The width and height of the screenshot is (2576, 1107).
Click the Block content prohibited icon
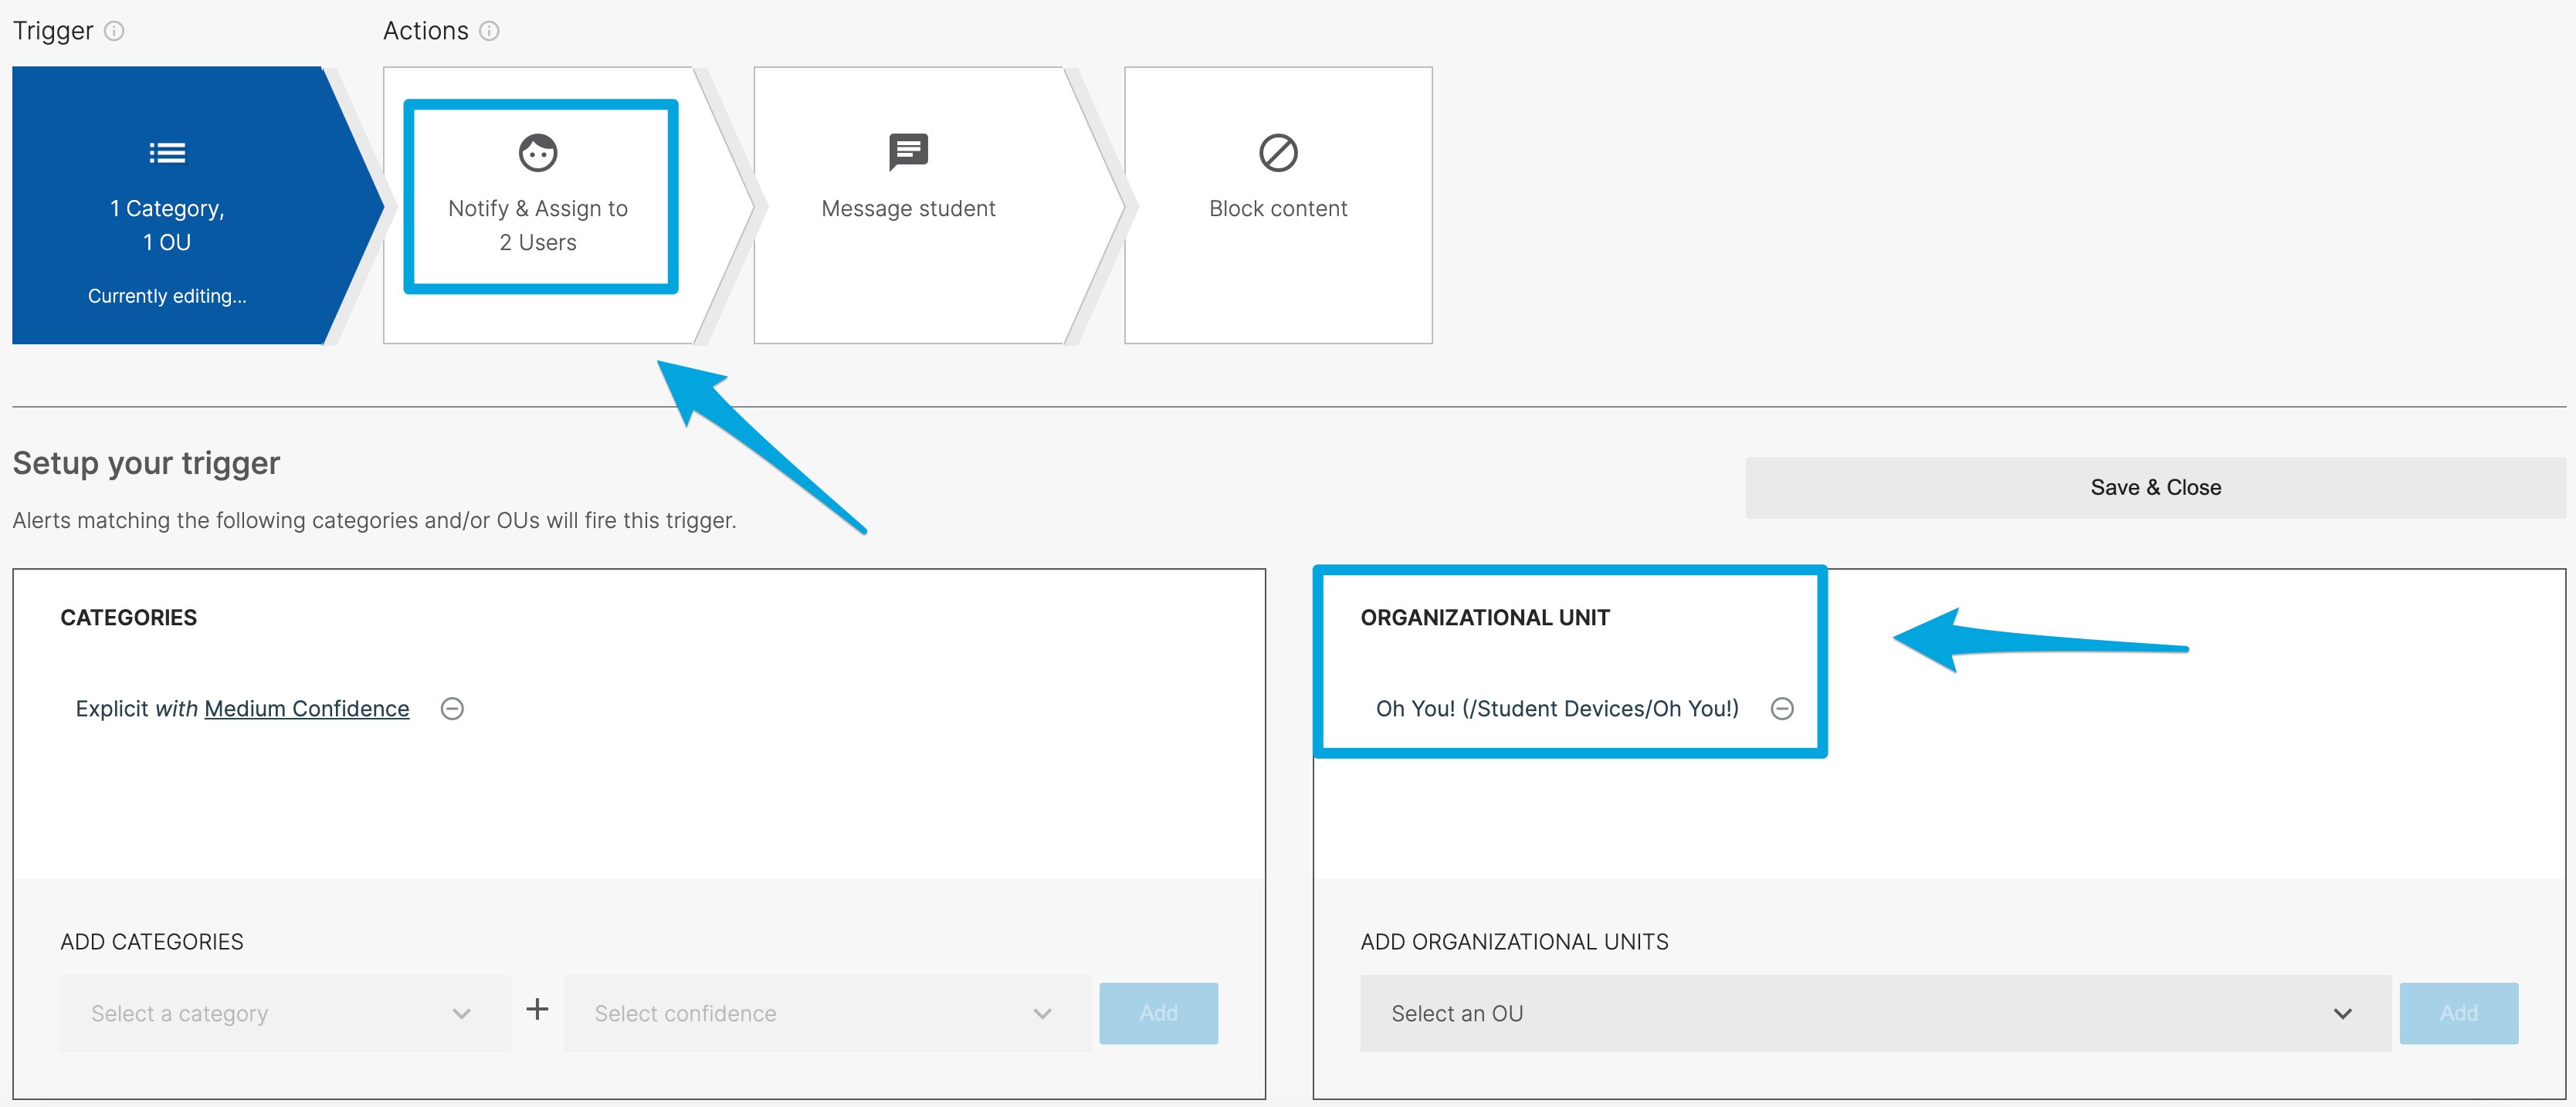(1278, 153)
